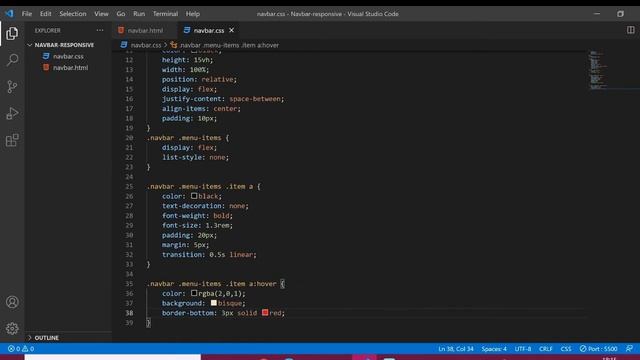
Task: Open the Edit menu
Action: [45, 13]
